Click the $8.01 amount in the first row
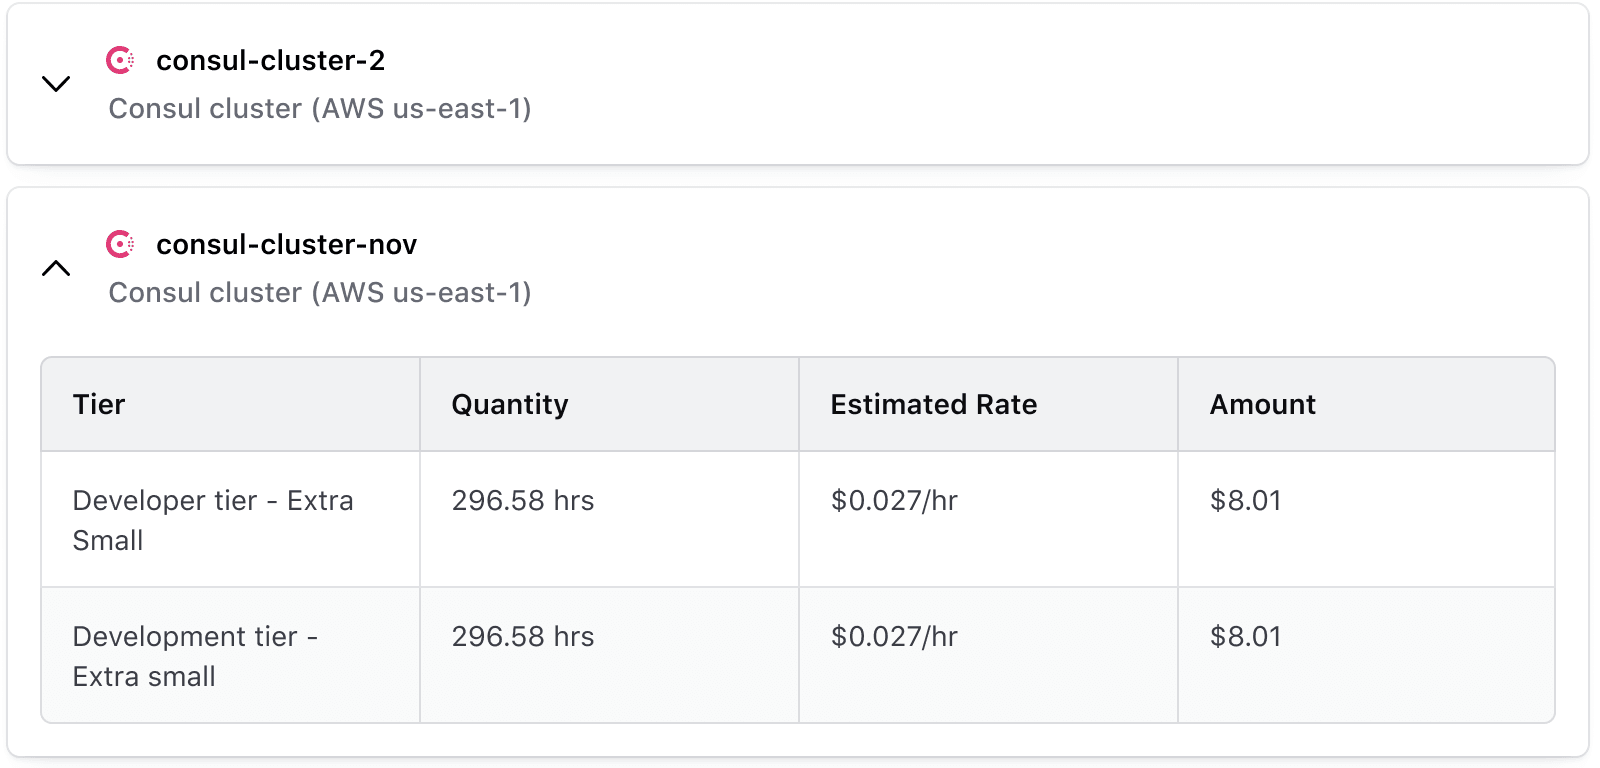 click(1245, 501)
